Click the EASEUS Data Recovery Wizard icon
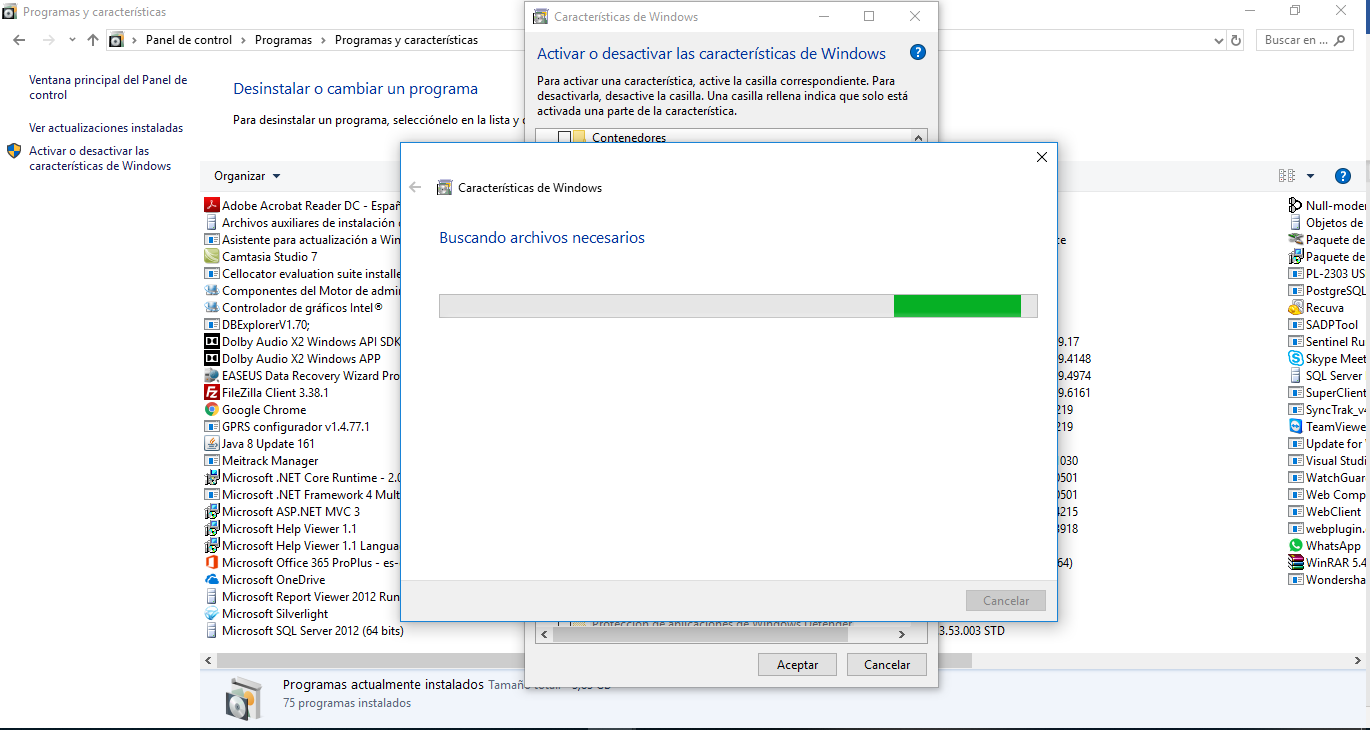This screenshot has width=1370, height=730. coord(212,375)
